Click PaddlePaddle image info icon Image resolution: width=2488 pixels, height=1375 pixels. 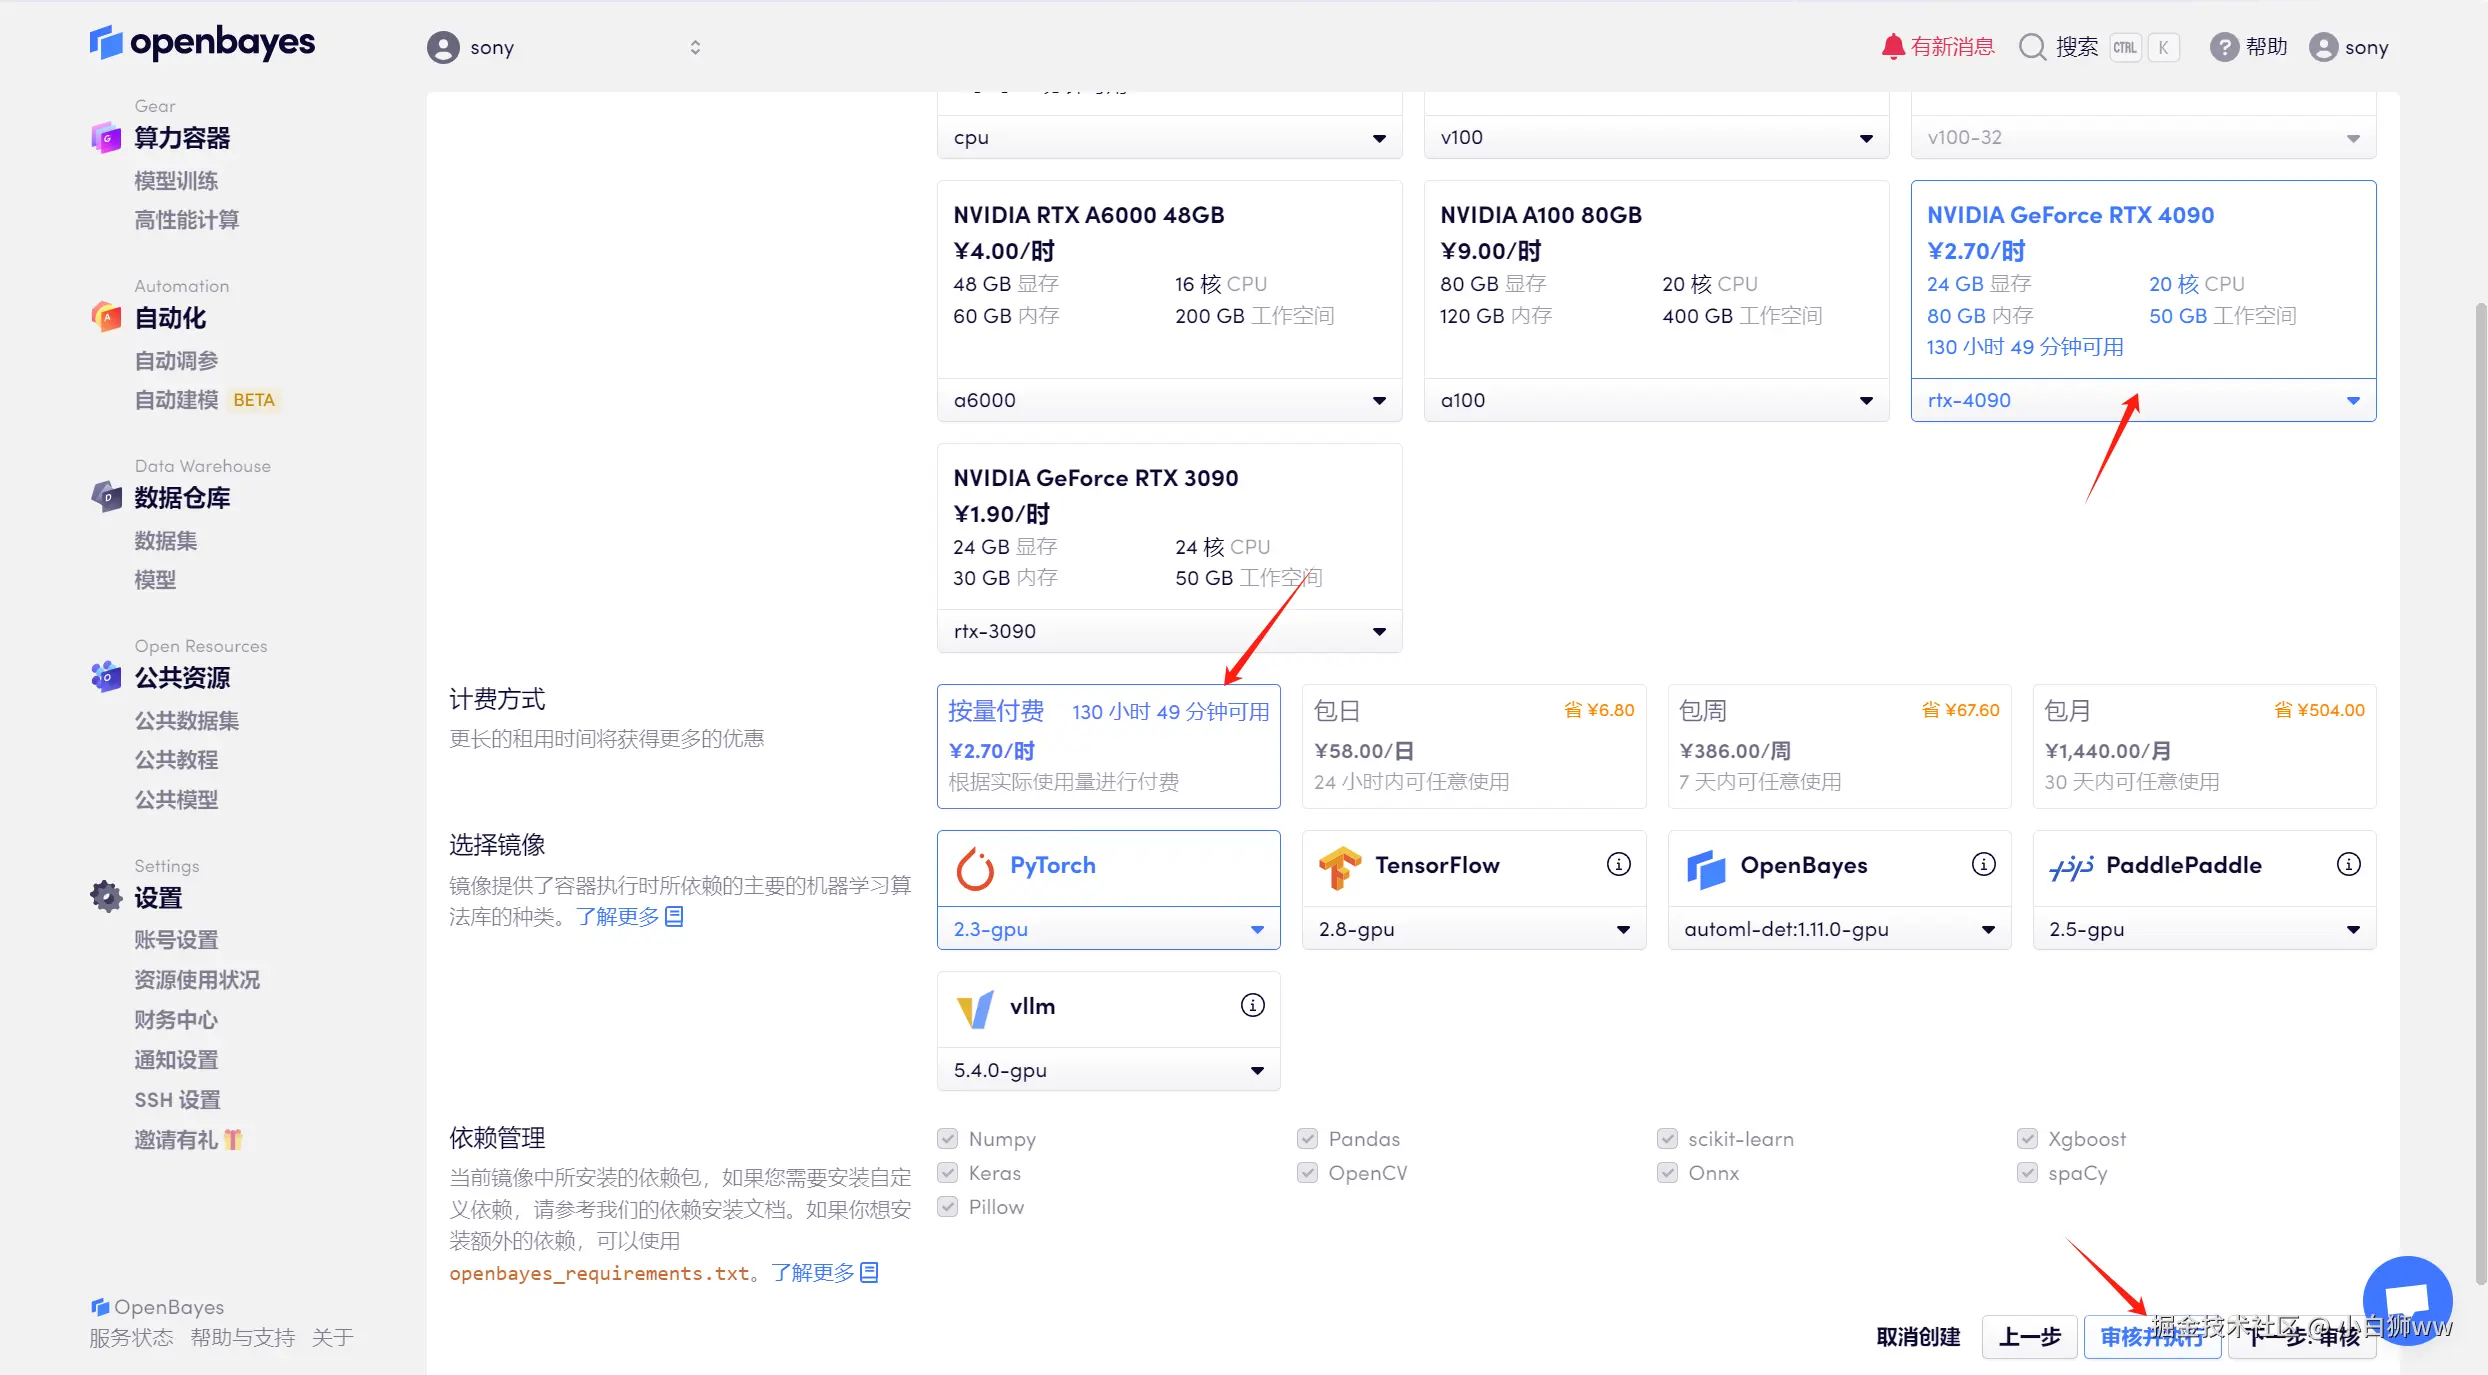[2348, 864]
